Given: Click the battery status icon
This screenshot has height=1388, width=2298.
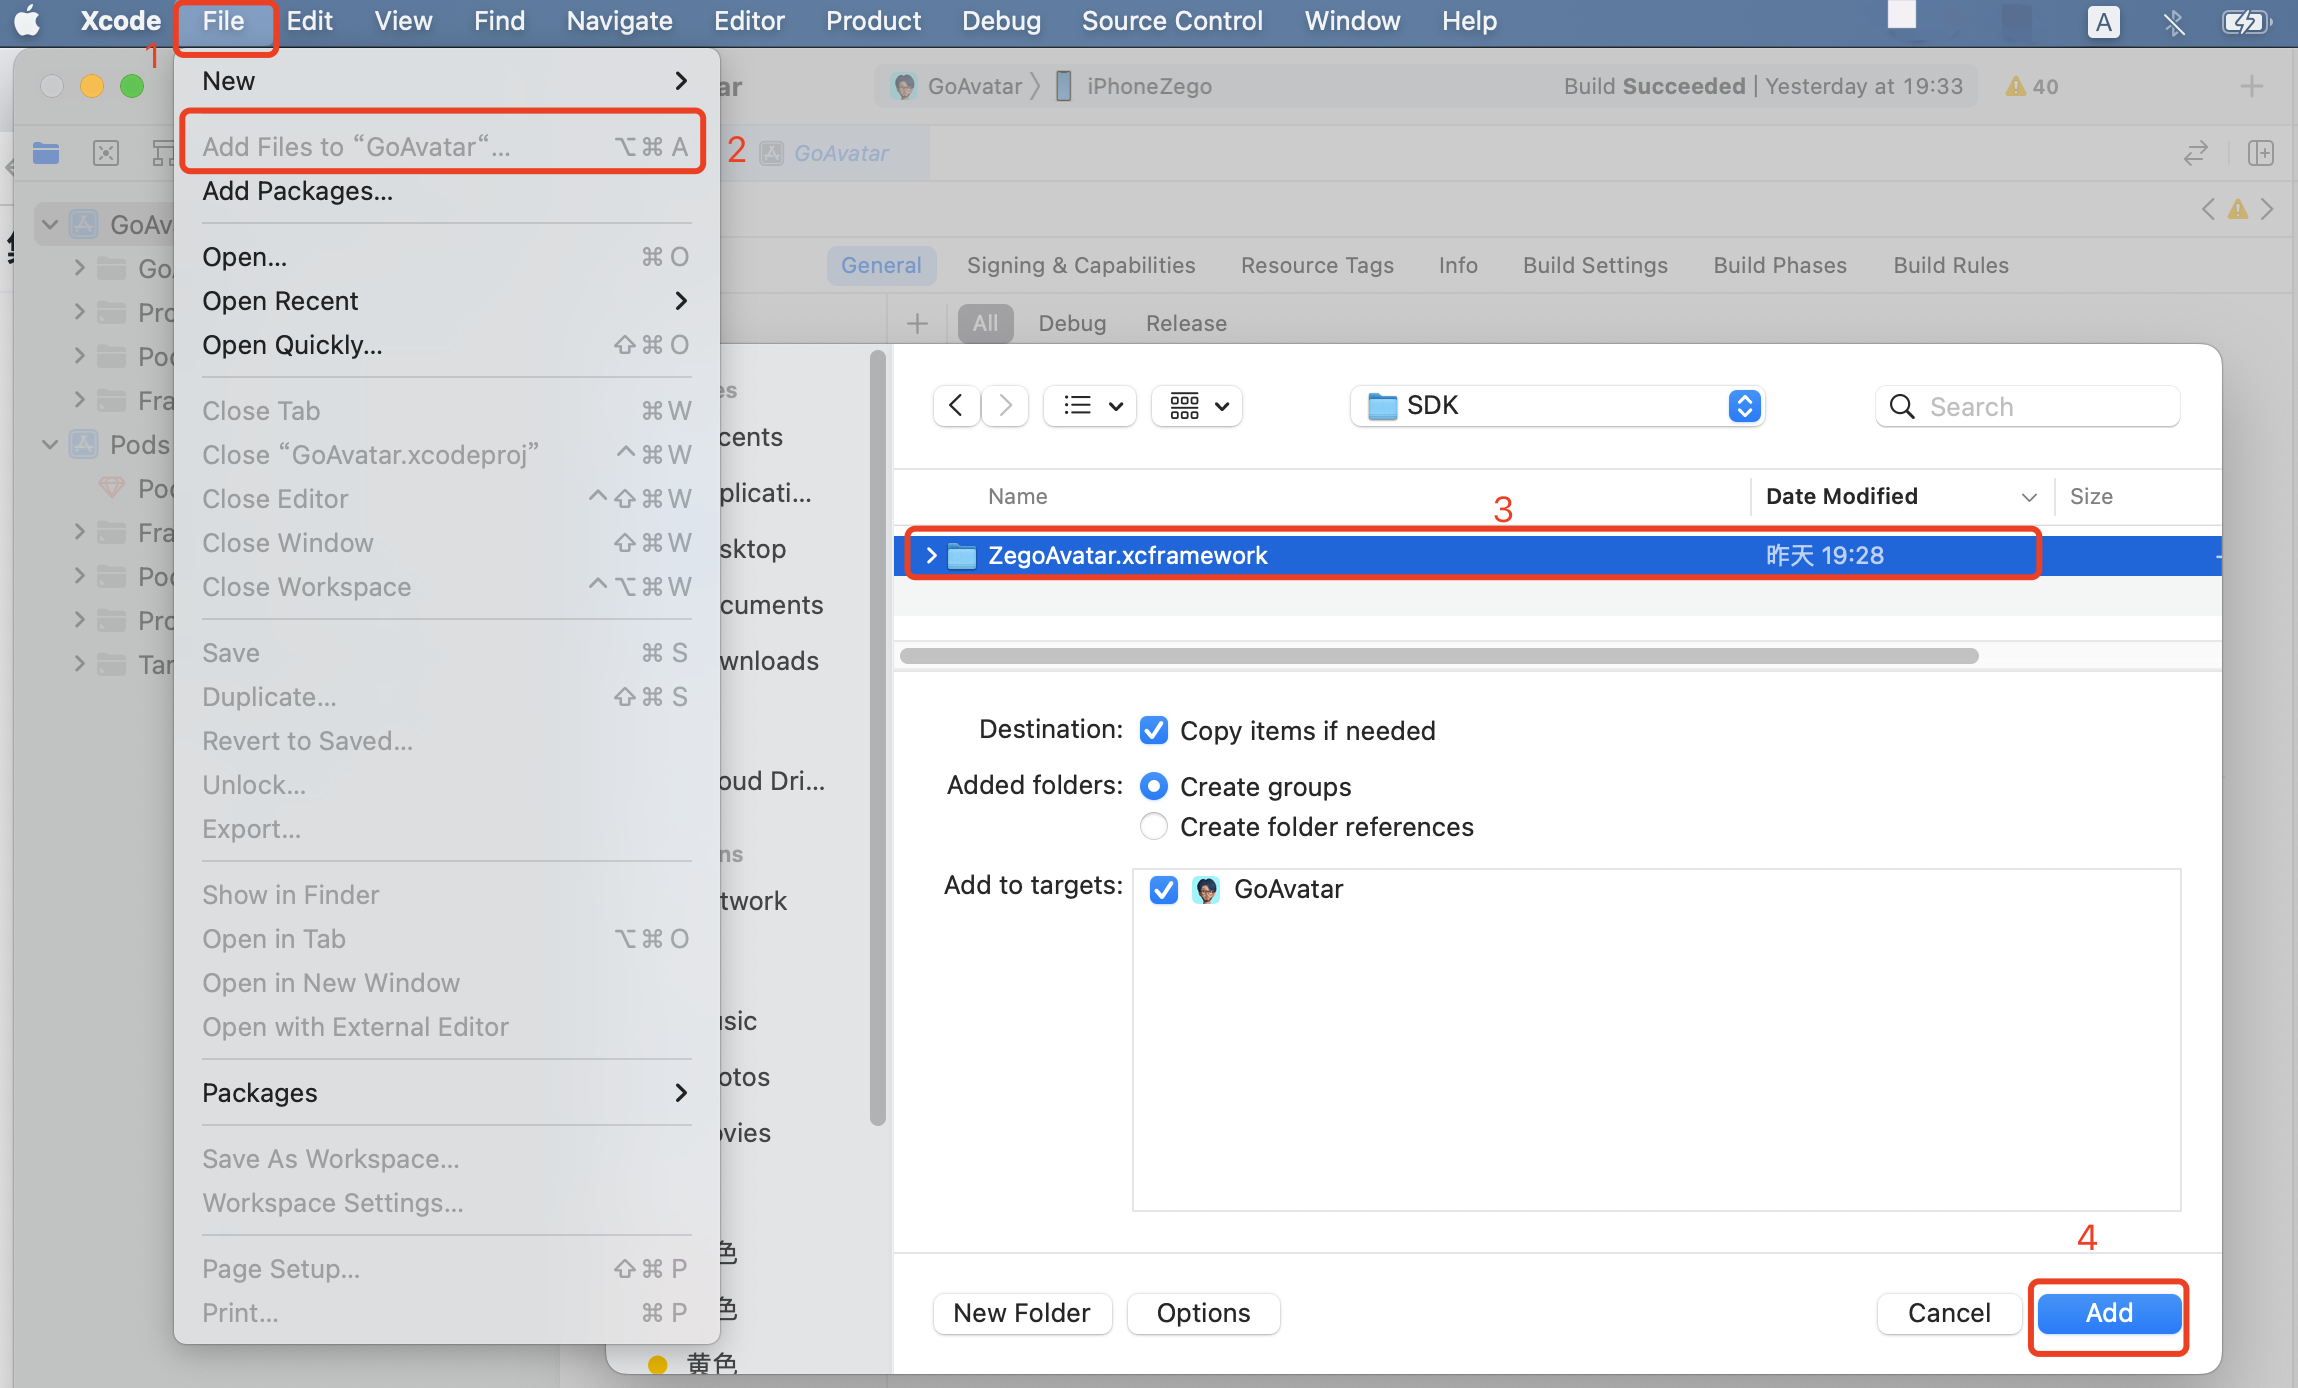Looking at the screenshot, I should pyautogui.click(x=2247, y=21).
